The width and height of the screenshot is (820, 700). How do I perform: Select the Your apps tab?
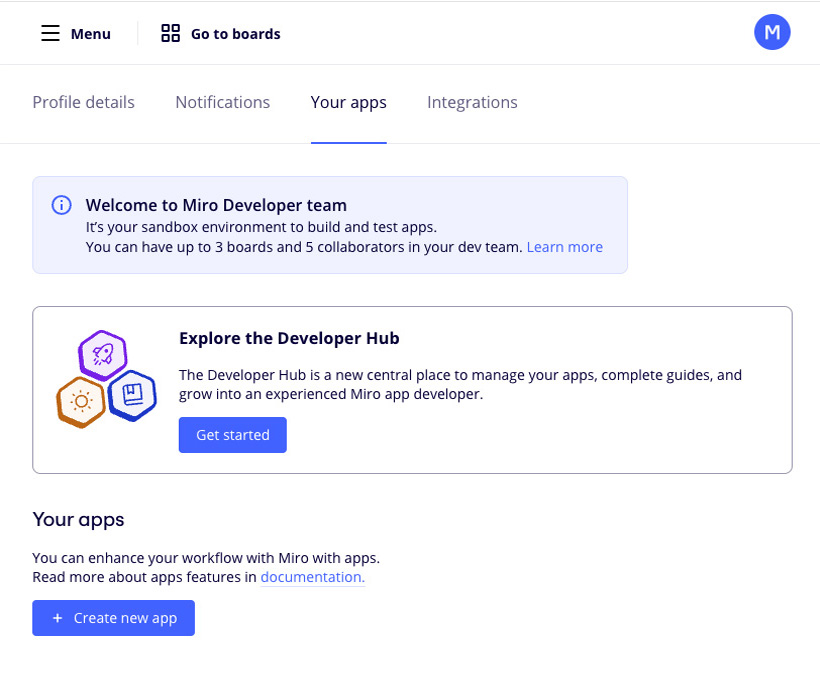(x=349, y=102)
